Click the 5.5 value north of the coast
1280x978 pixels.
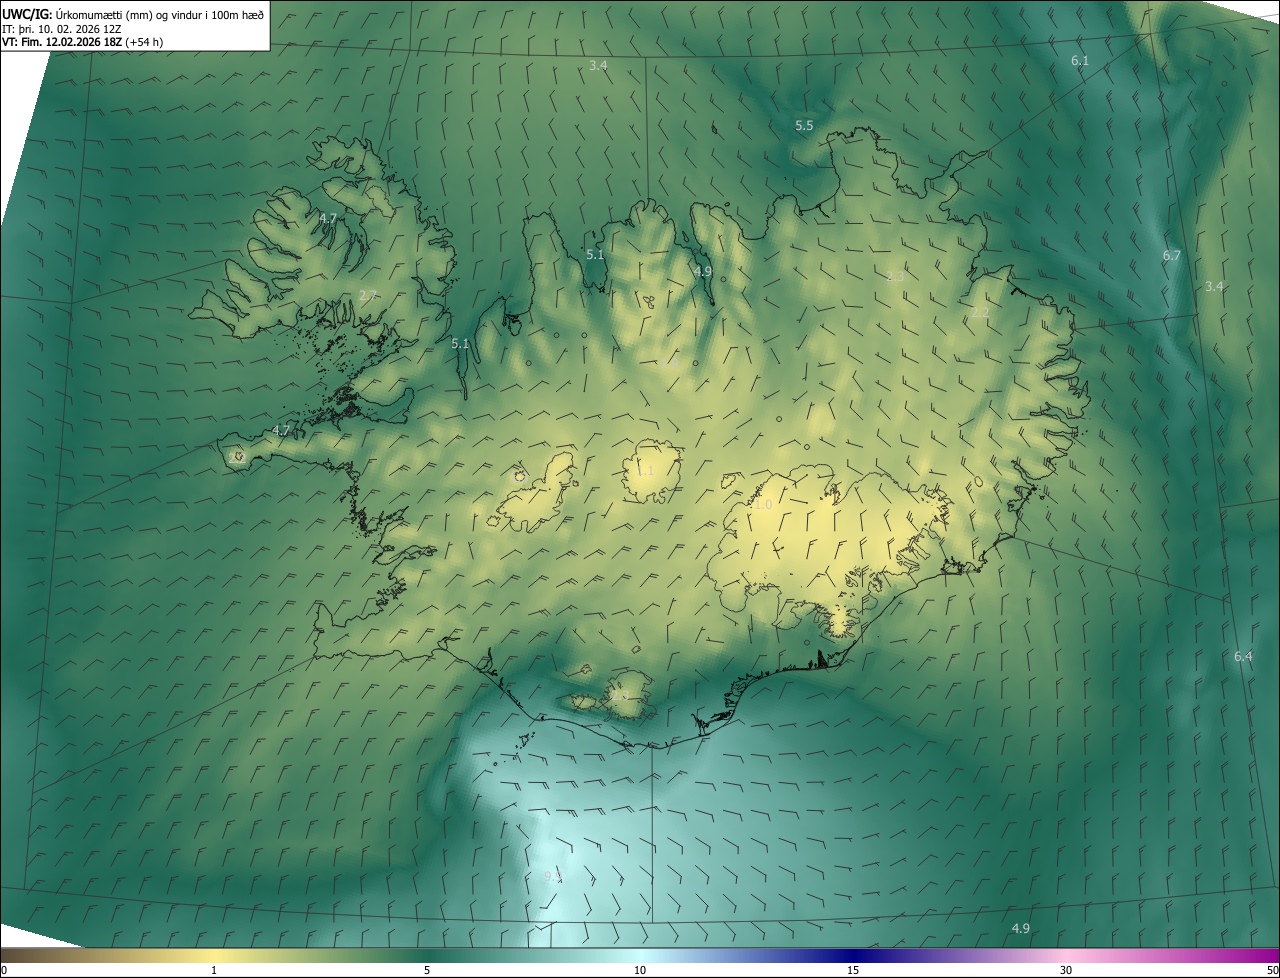pos(804,125)
